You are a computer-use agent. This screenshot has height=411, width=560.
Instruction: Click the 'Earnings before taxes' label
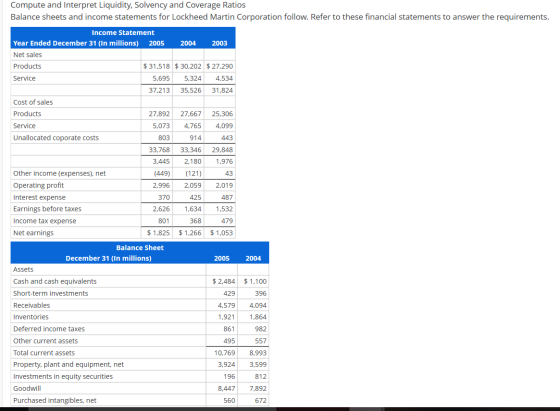(x=47, y=209)
